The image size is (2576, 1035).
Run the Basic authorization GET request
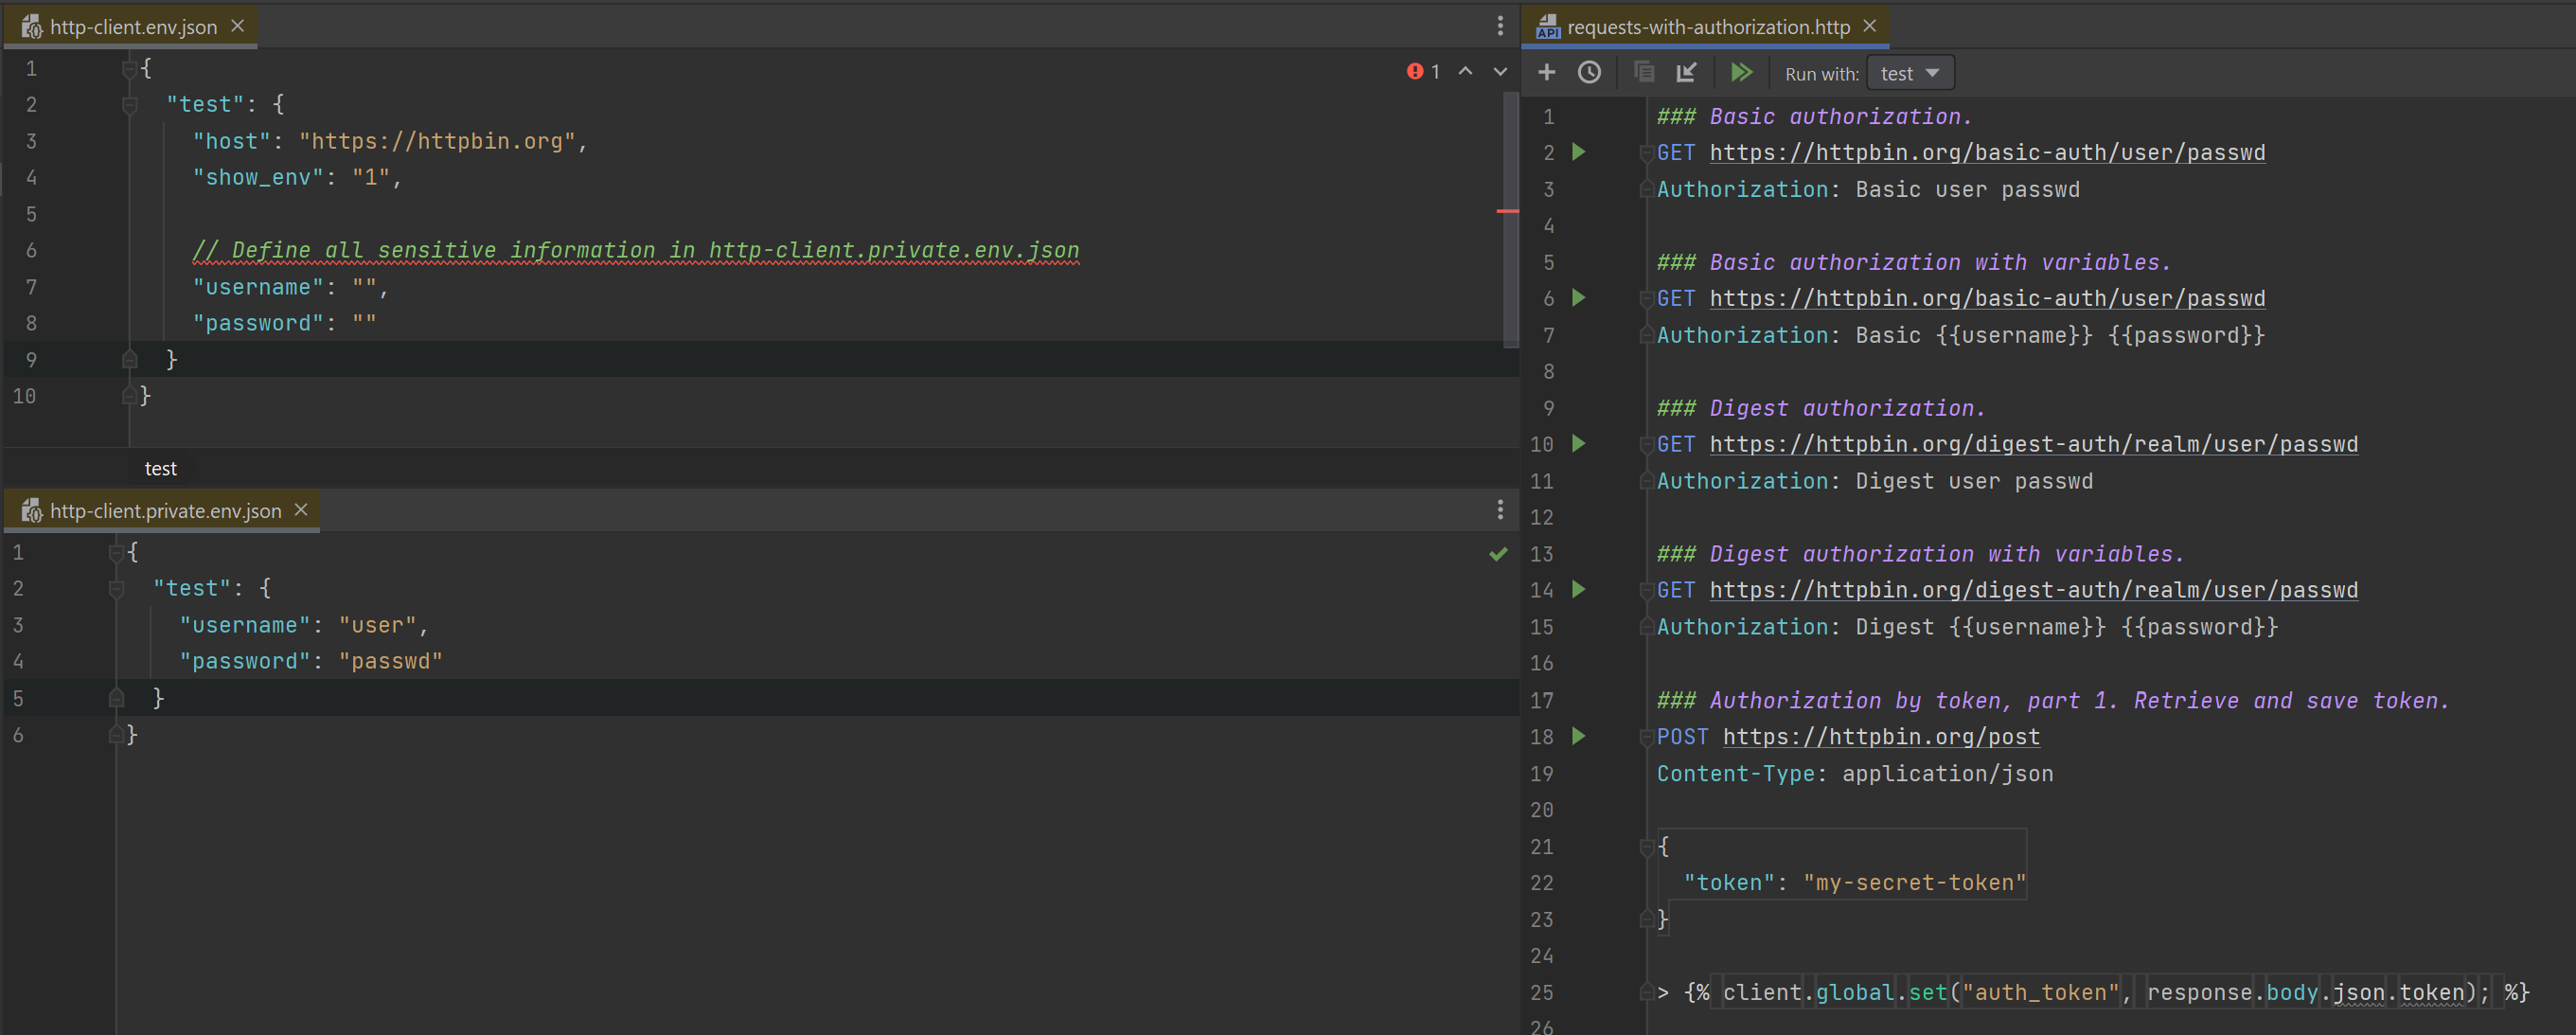[1578, 152]
